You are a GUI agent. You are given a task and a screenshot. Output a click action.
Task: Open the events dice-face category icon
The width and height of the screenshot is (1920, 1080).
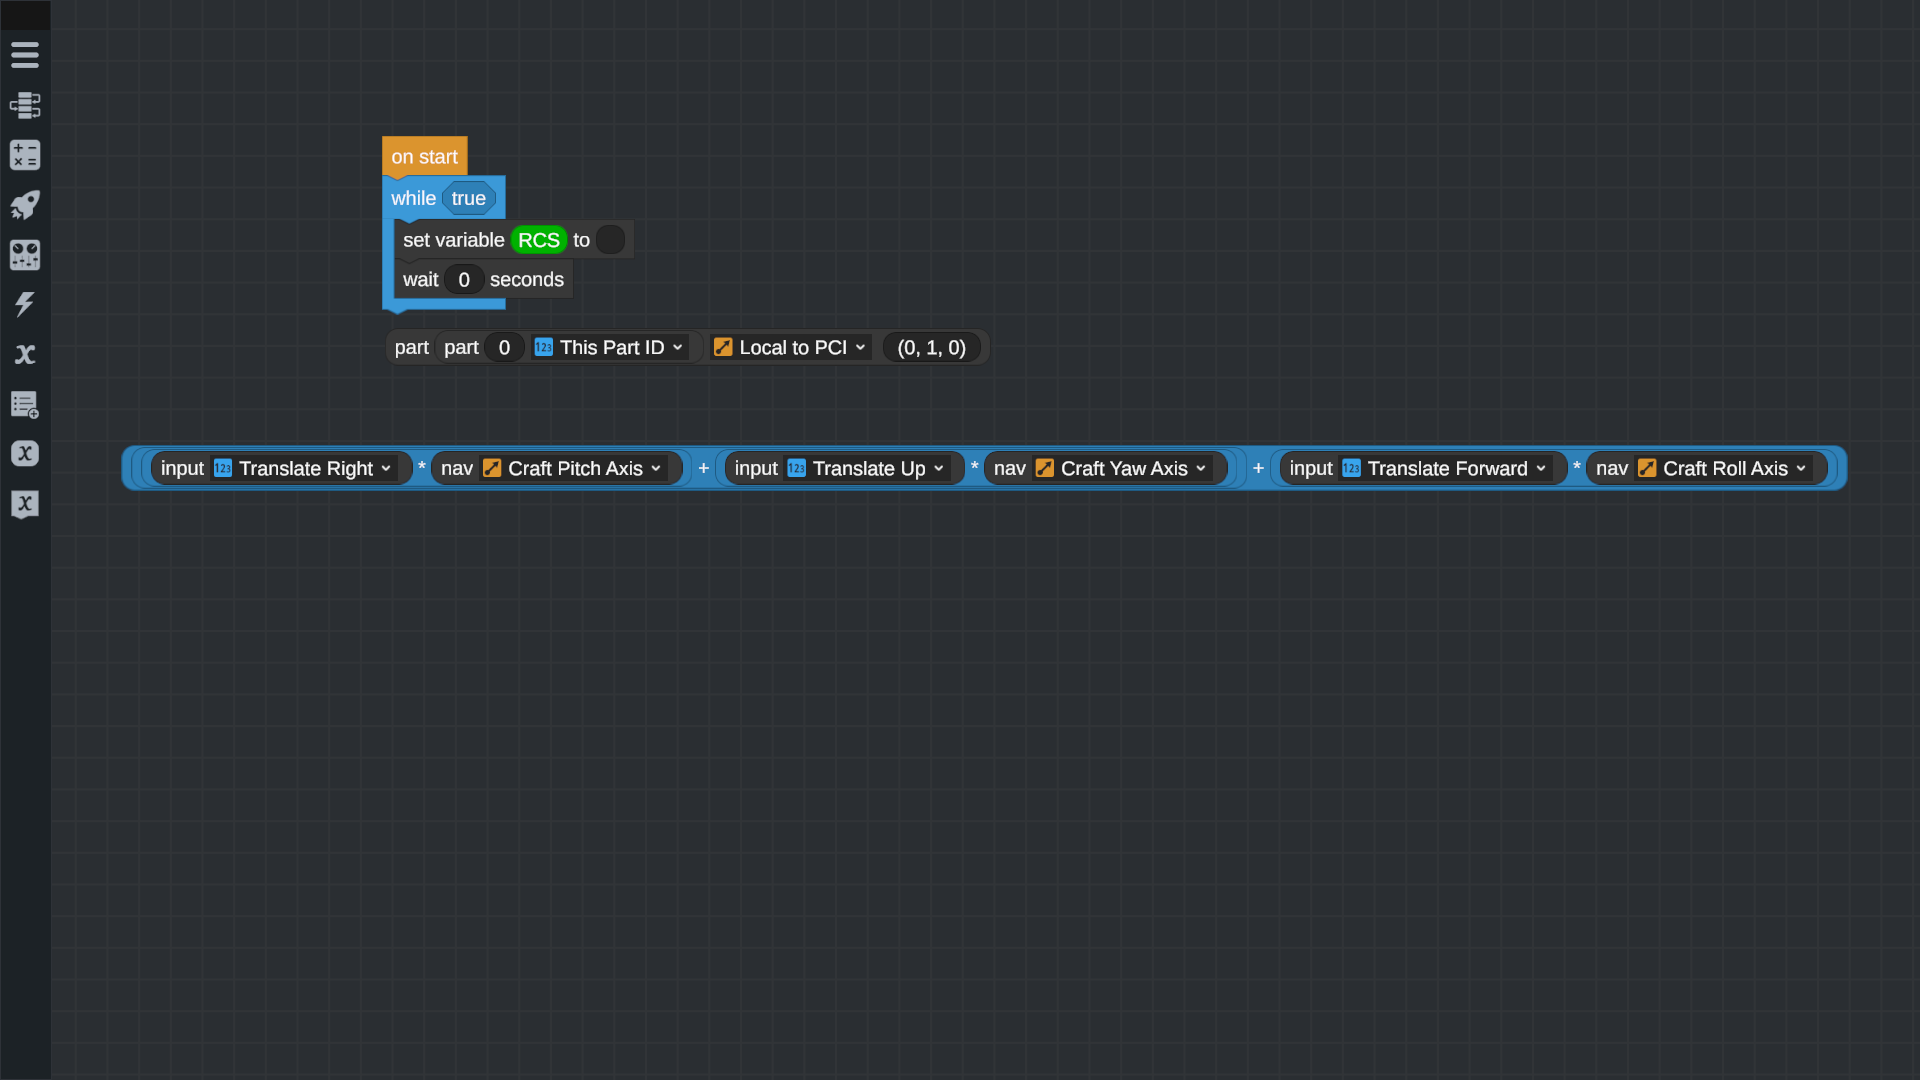pyautogui.click(x=25, y=255)
